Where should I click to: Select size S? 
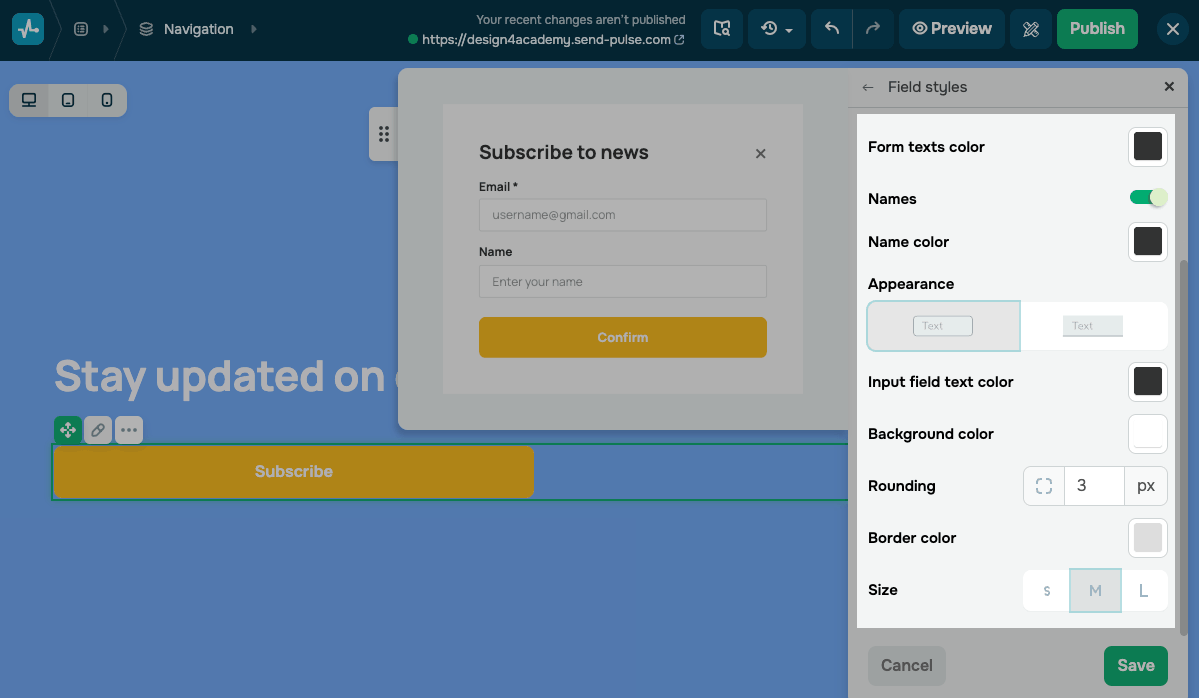pyautogui.click(x=1047, y=590)
